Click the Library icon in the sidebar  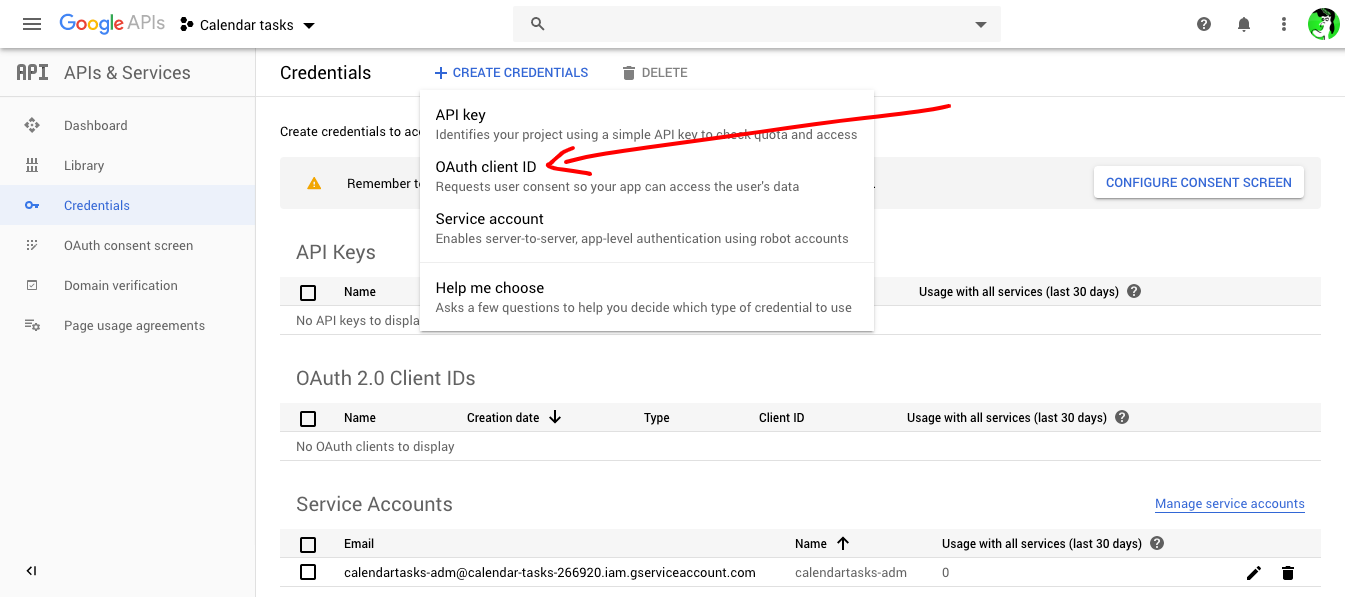coord(32,165)
